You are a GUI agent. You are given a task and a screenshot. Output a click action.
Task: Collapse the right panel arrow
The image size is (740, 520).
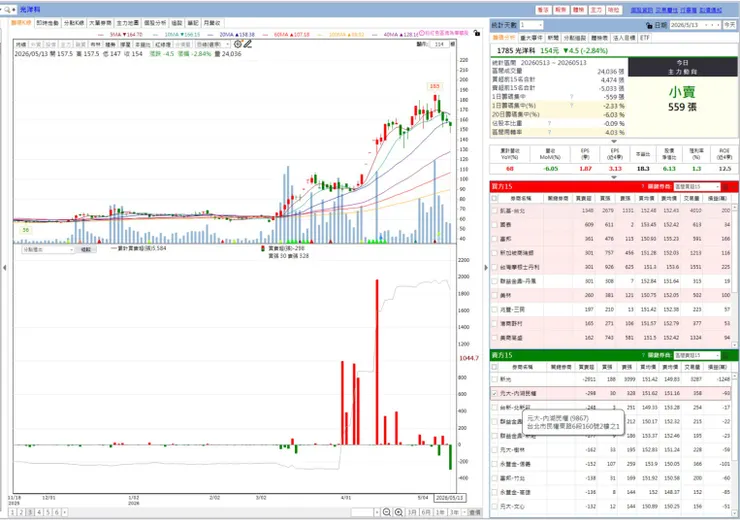(486, 268)
